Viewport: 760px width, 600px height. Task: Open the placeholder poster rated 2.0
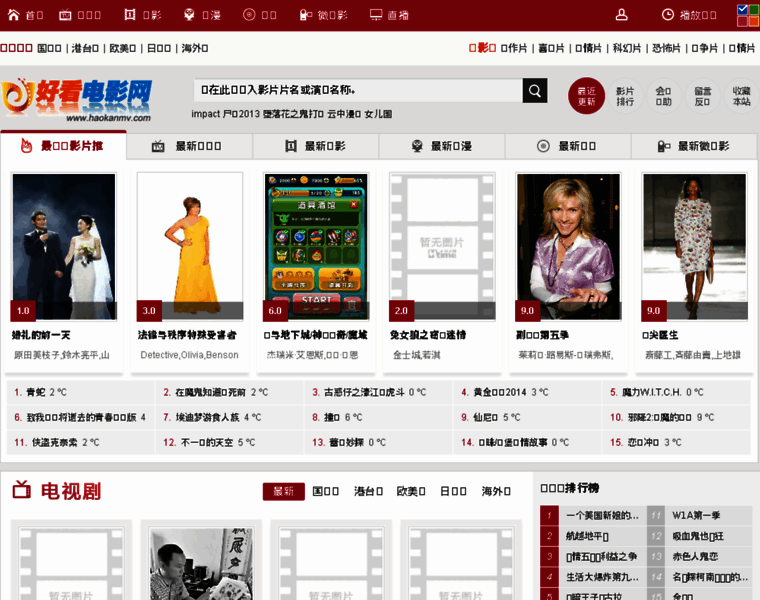click(442, 247)
